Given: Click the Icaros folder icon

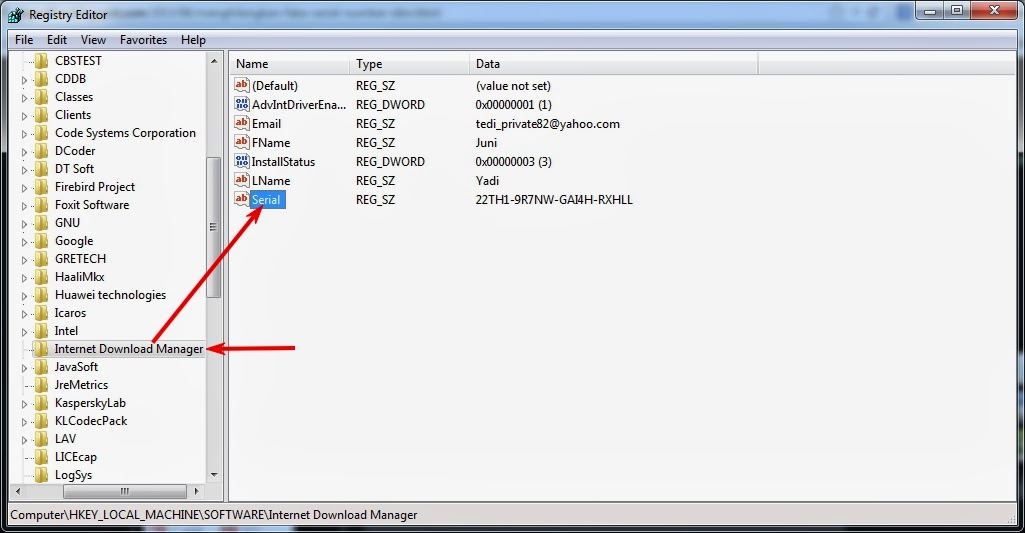Looking at the screenshot, I should 41,313.
